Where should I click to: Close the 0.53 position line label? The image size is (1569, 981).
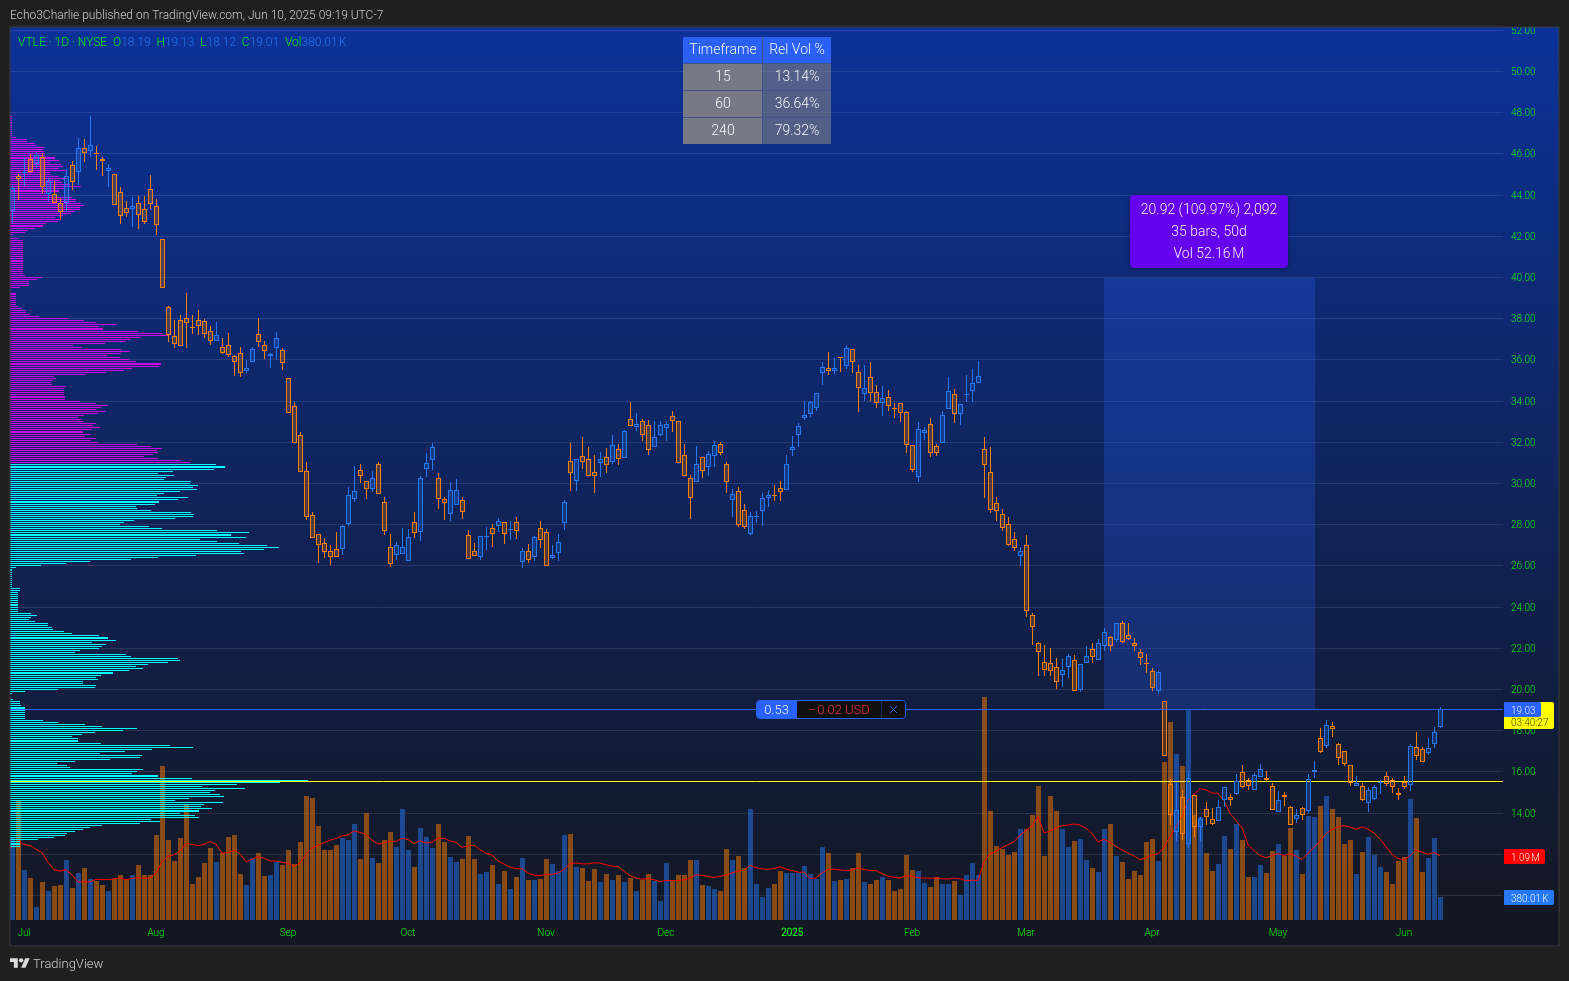893,710
